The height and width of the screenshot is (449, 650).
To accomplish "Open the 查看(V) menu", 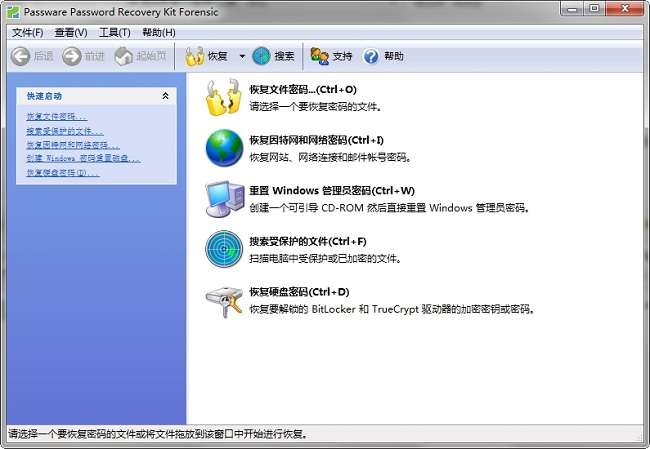I will click(x=71, y=32).
